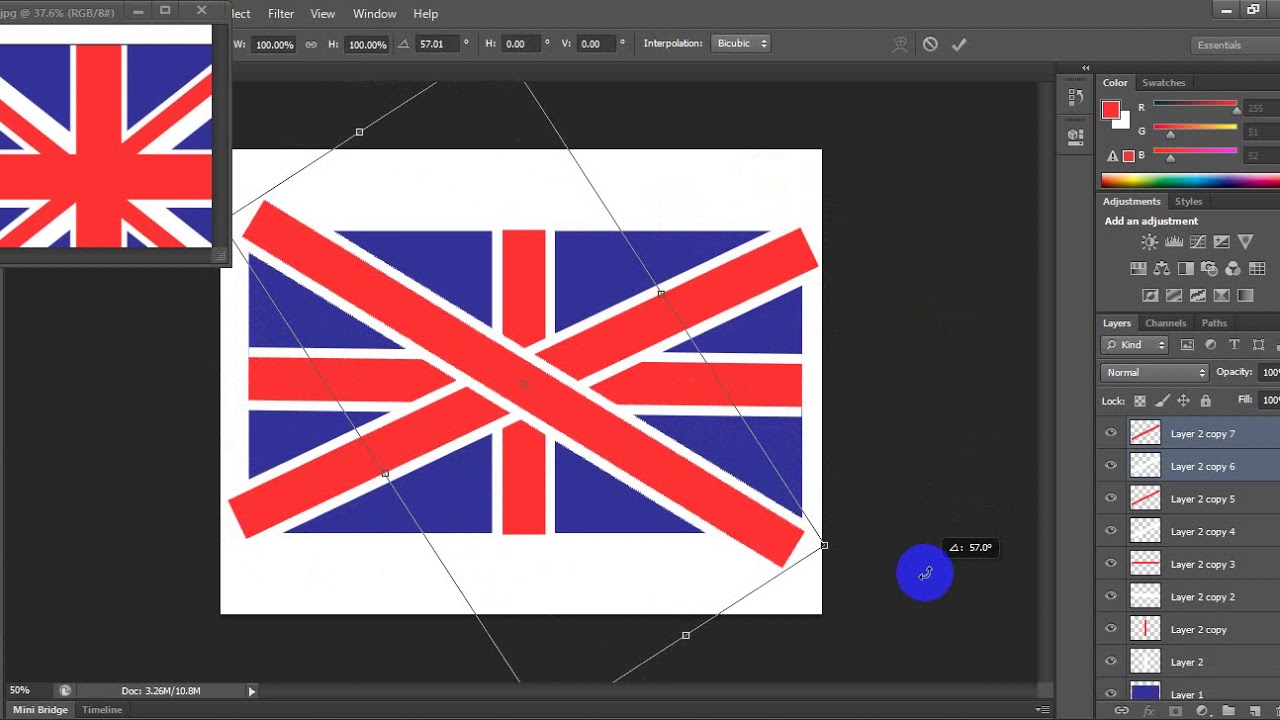
Task: Open the fx layer styles menu
Action: pos(1149,711)
